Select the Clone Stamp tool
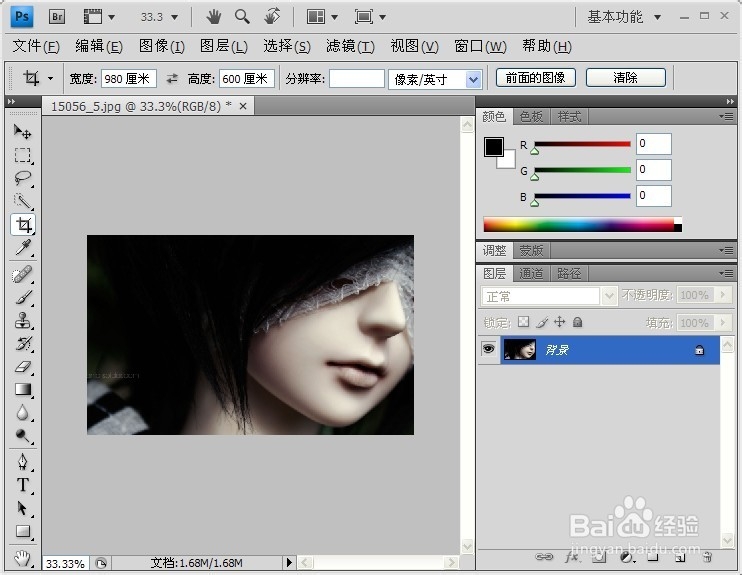The height and width of the screenshot is (575, 742). pyautogui.click(x=22, y=320)
